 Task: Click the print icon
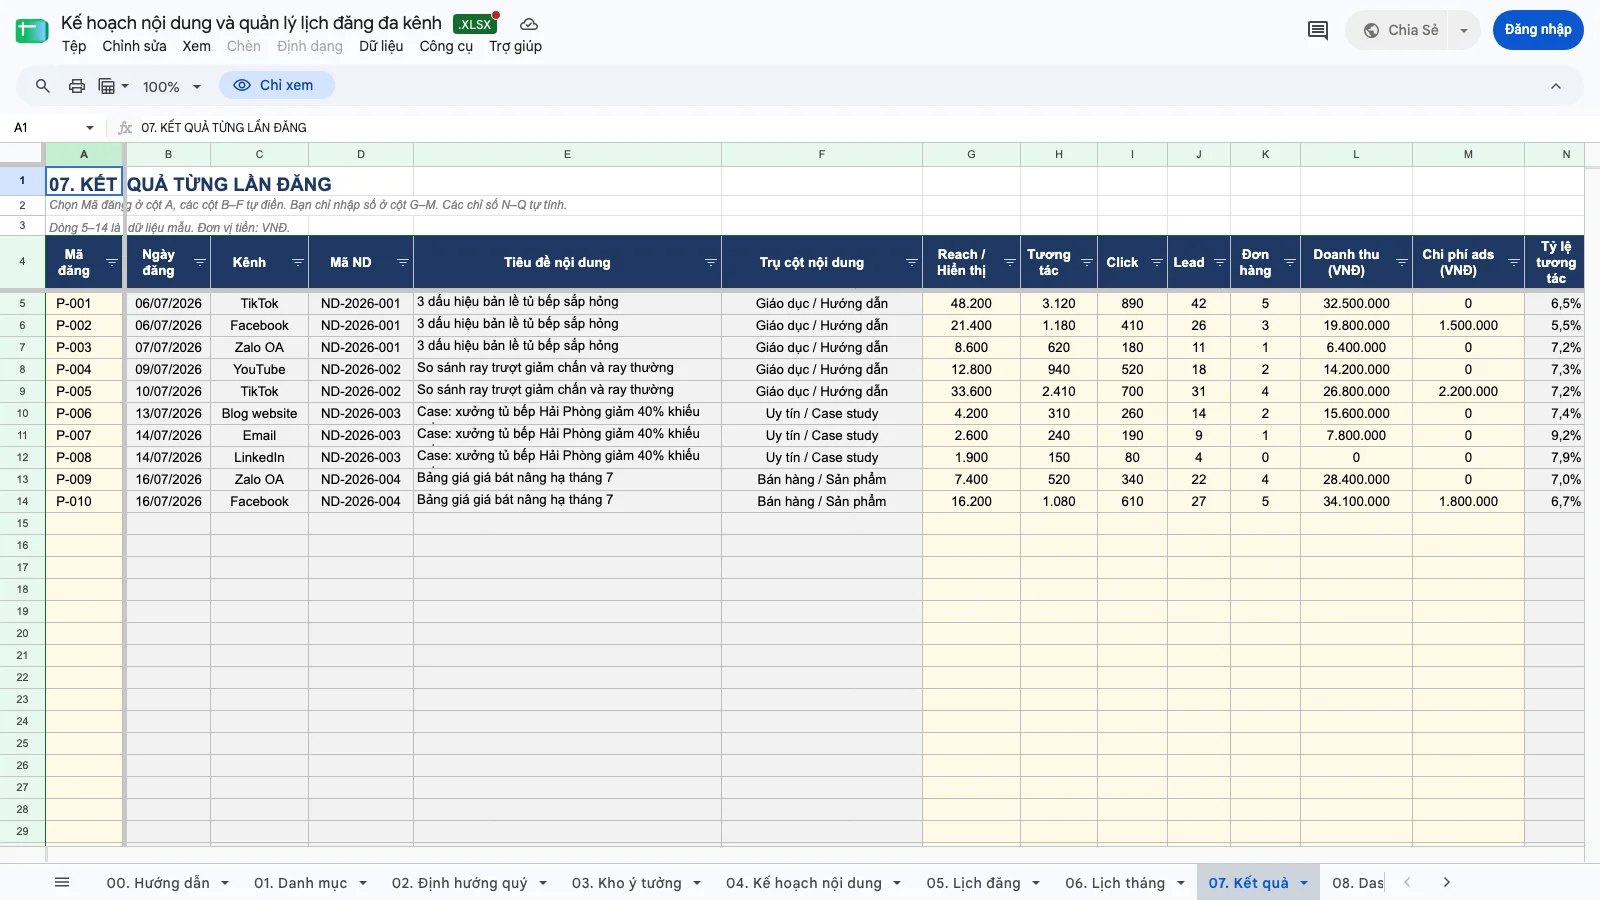(77, 86)
